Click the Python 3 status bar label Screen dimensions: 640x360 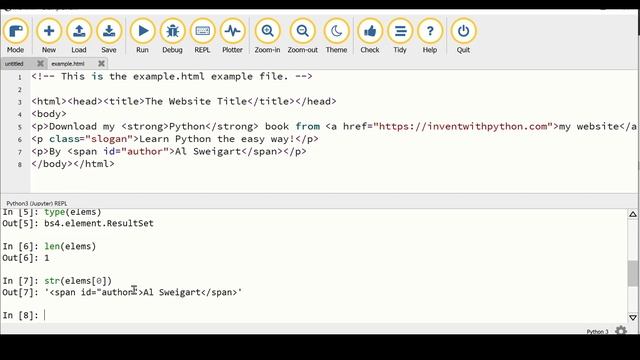click(598, 331)
